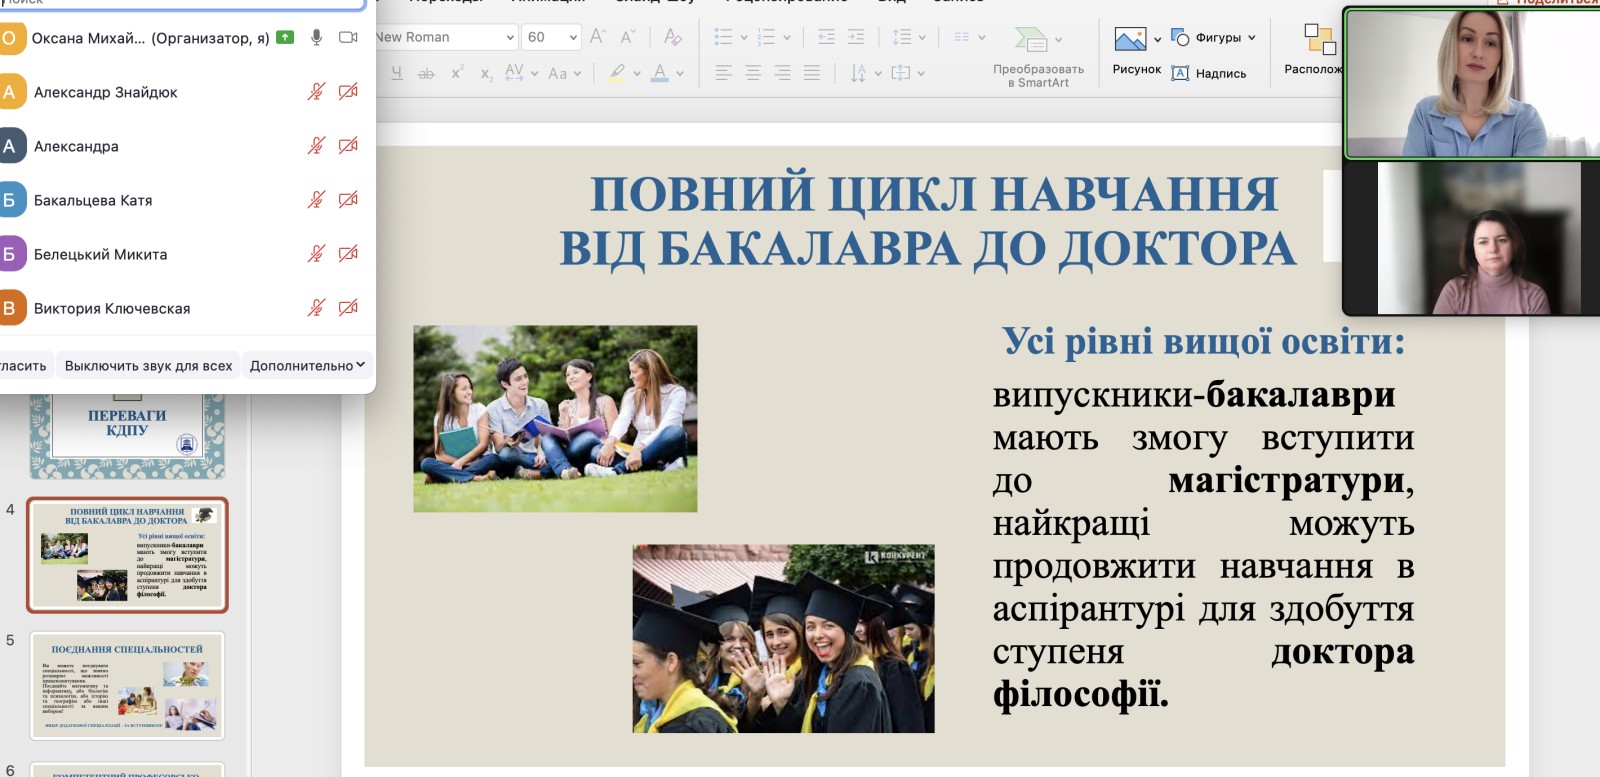Increase the list indent level
1600x777 pixels.
(856, 37)
